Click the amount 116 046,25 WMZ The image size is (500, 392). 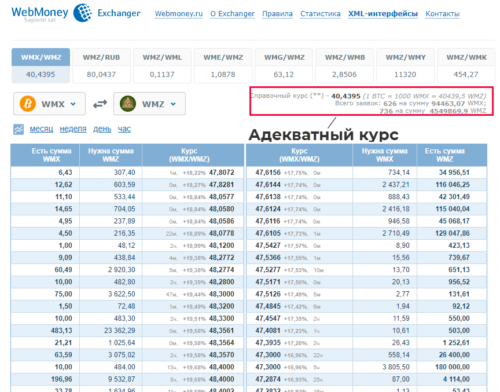pyautogui.click(x=453, y=185)
